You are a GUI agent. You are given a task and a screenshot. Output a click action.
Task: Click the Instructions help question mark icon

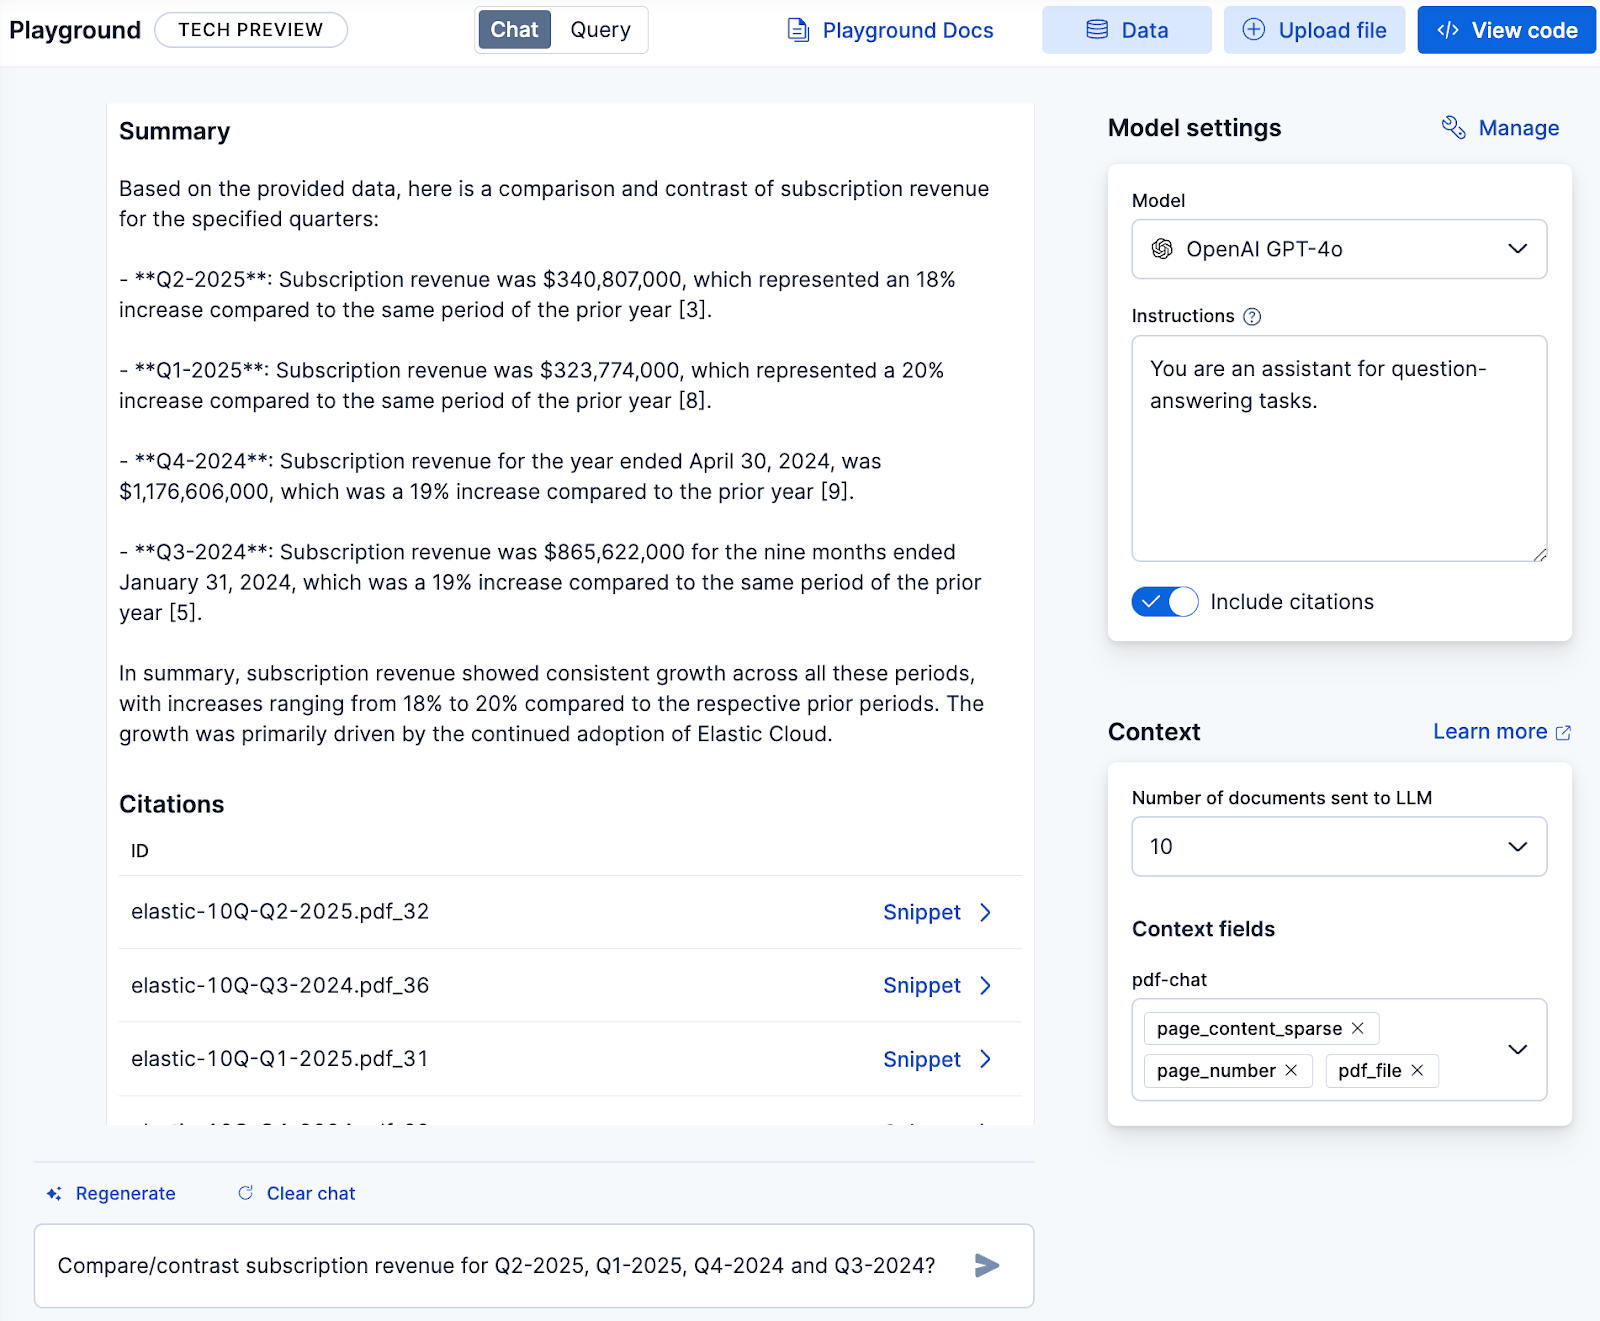tap(1252, 317)
